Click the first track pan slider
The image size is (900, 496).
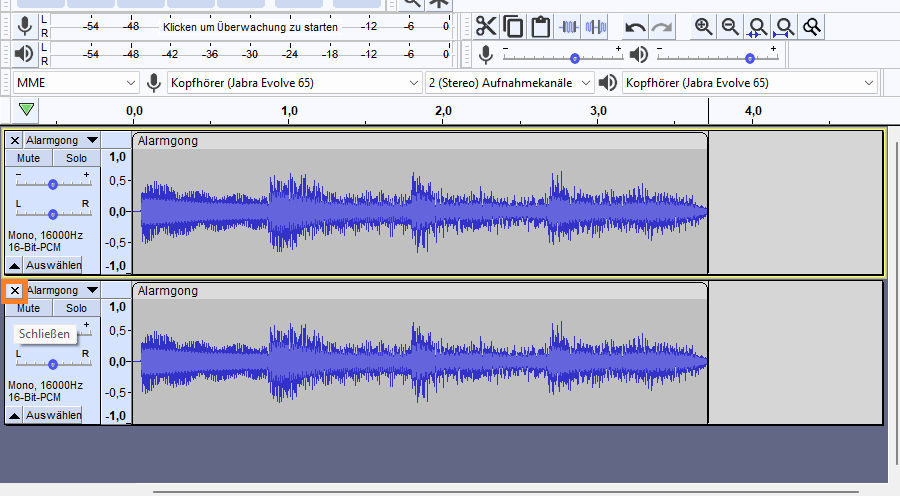click(x=53, y=212)
